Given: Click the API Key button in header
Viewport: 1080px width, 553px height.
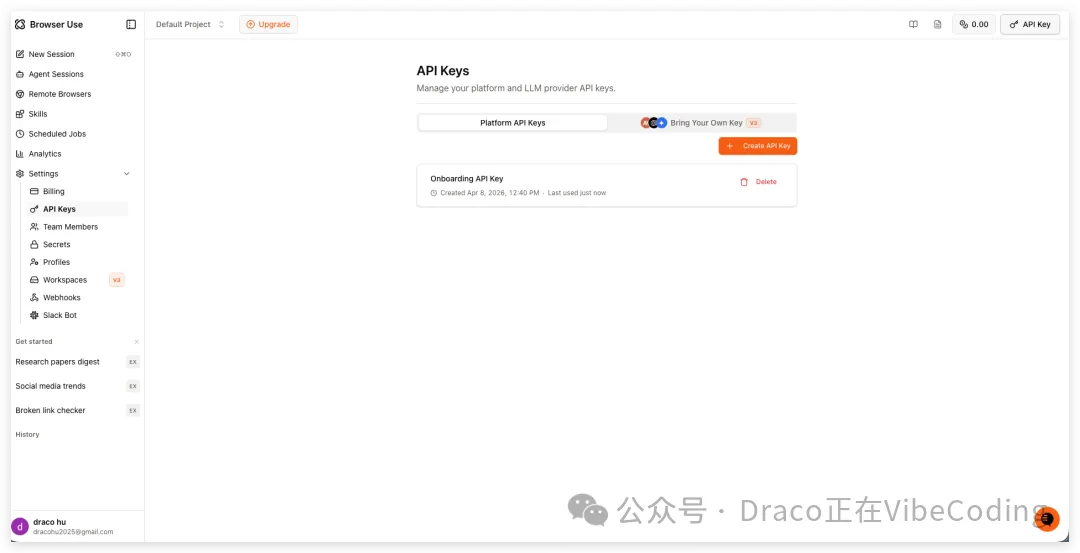Looking at the screenshot, I should (1029, 24).
